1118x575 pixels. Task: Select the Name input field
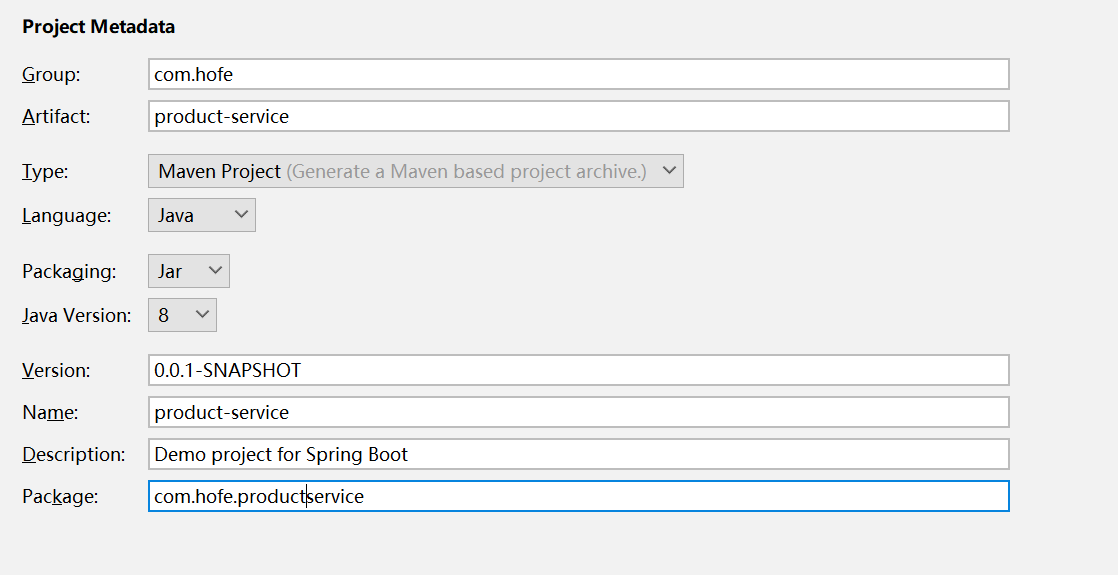point(578,412)
